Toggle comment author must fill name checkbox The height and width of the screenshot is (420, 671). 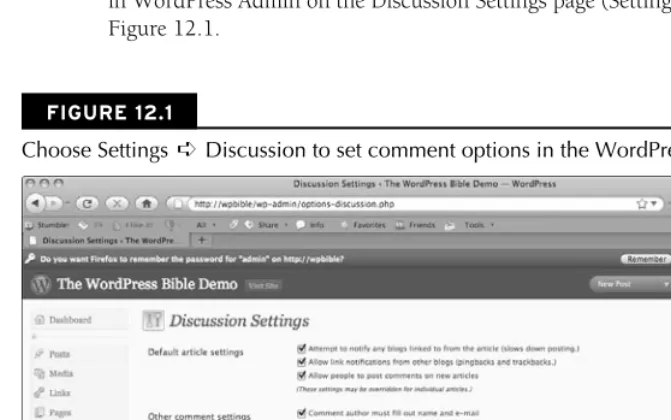[302, 413]
